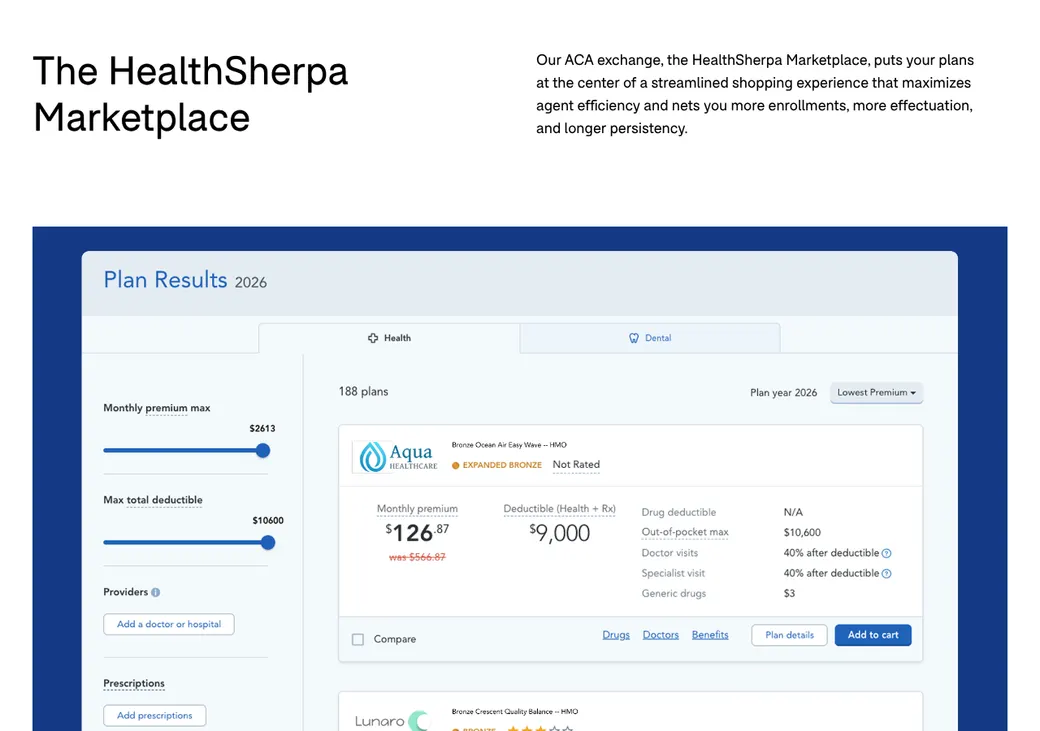Click the Not Rated label
The height and width of the screenshot is (731, 1040).
(x=576, y=465)
